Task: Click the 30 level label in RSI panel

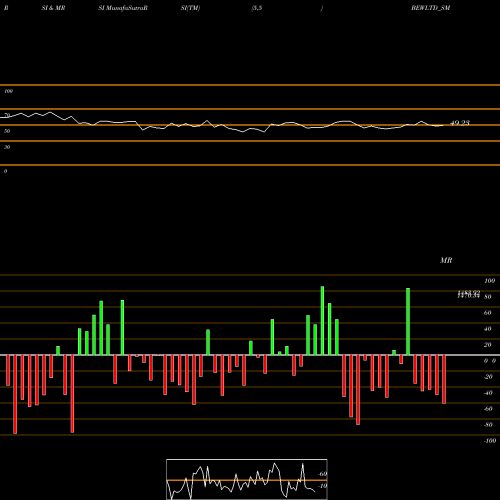Action: 7,147
